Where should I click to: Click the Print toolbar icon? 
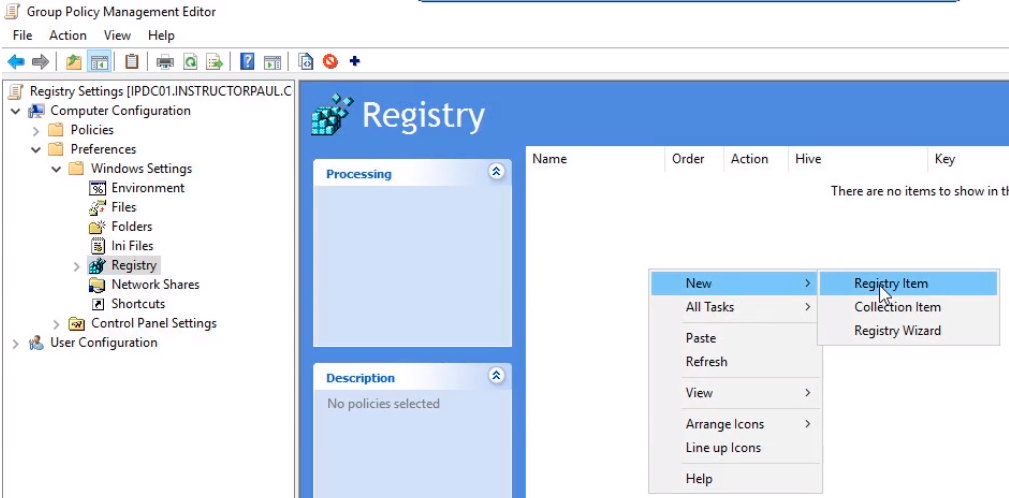pos(165,62)
